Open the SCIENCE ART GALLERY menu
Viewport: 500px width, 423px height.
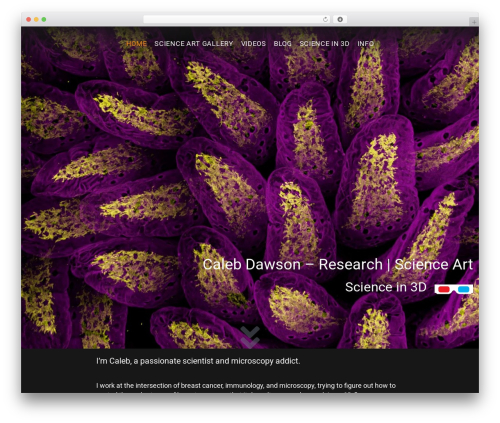193,44
